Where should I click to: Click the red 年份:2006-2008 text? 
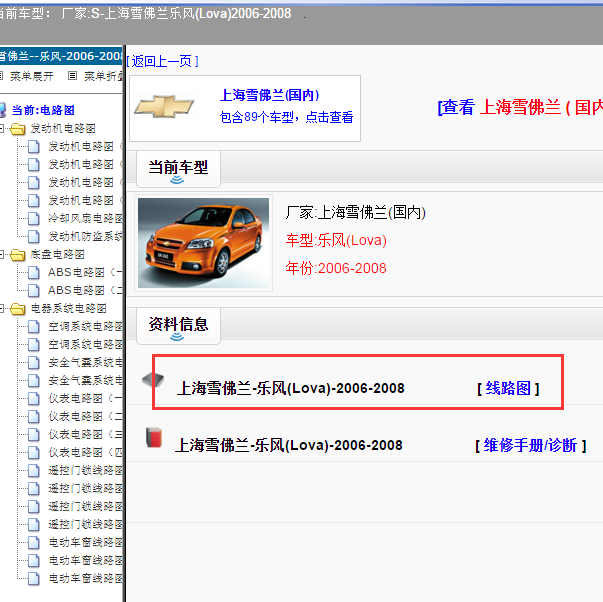(336, 268)
